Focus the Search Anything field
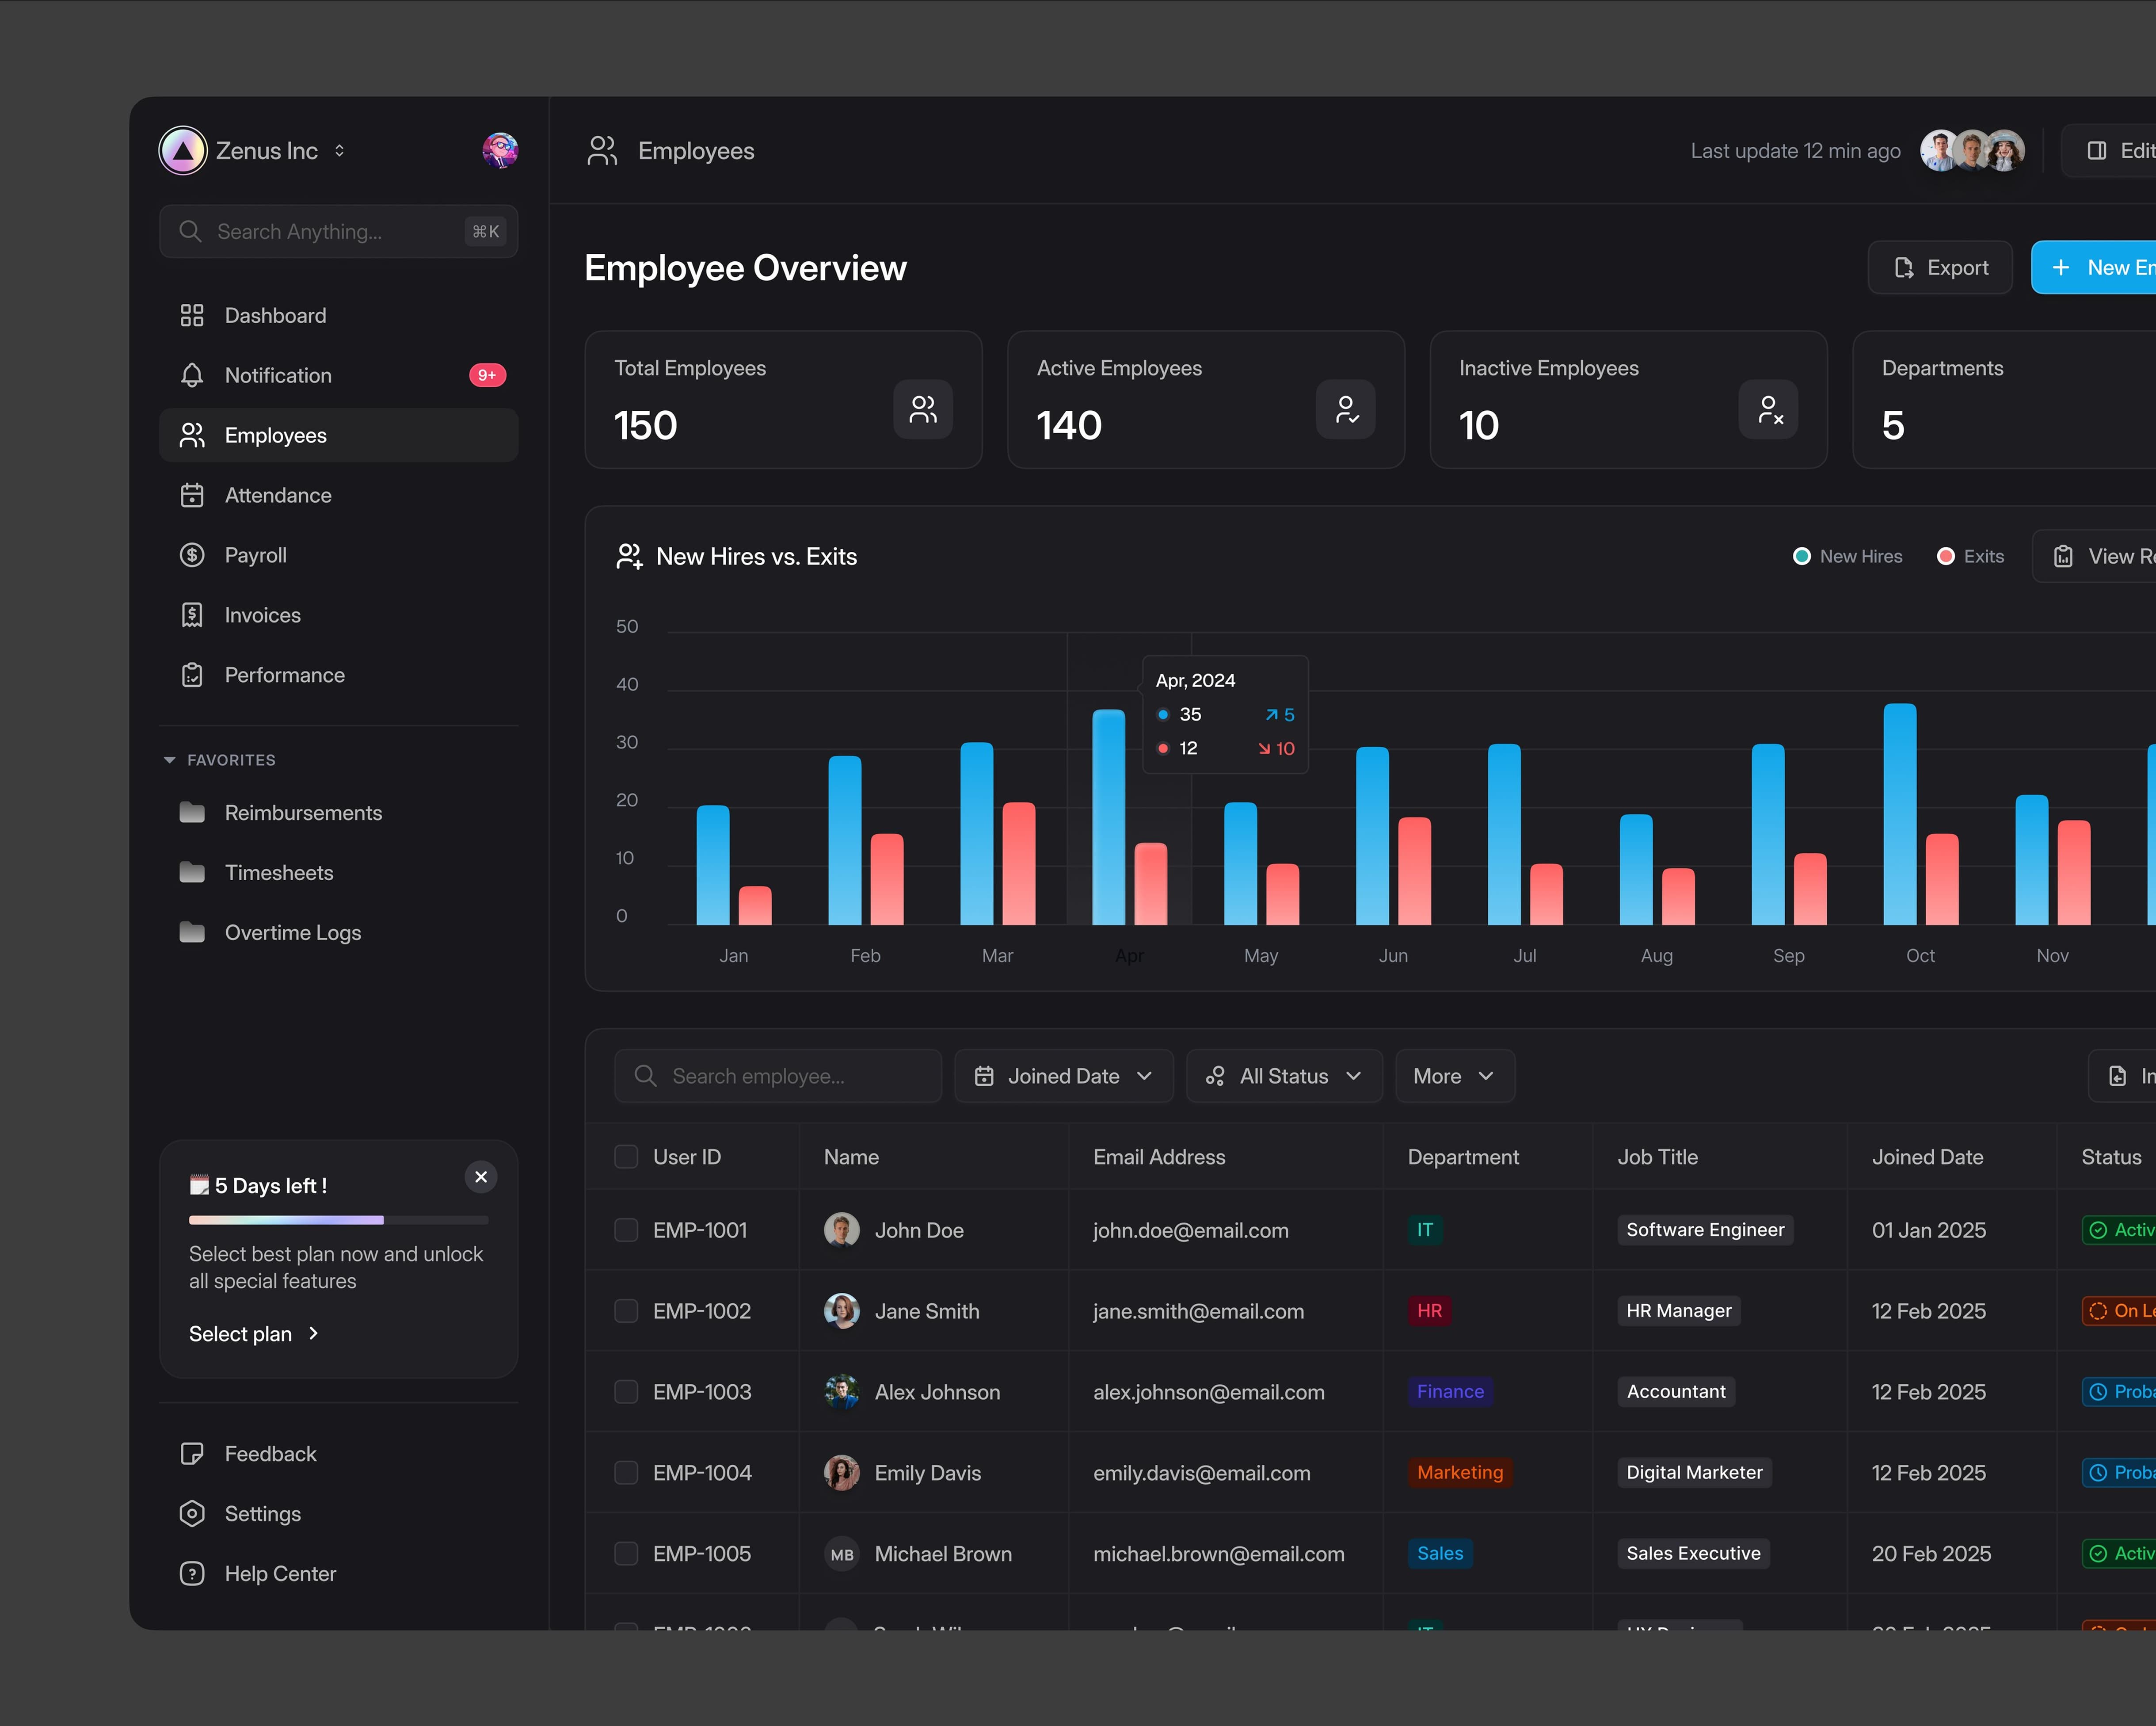Screen dimensions: 2156x1726 (339, 232)
